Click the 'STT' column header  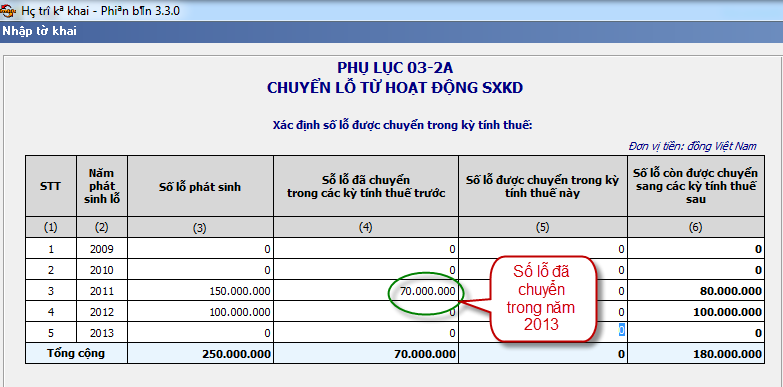(50, 186)
